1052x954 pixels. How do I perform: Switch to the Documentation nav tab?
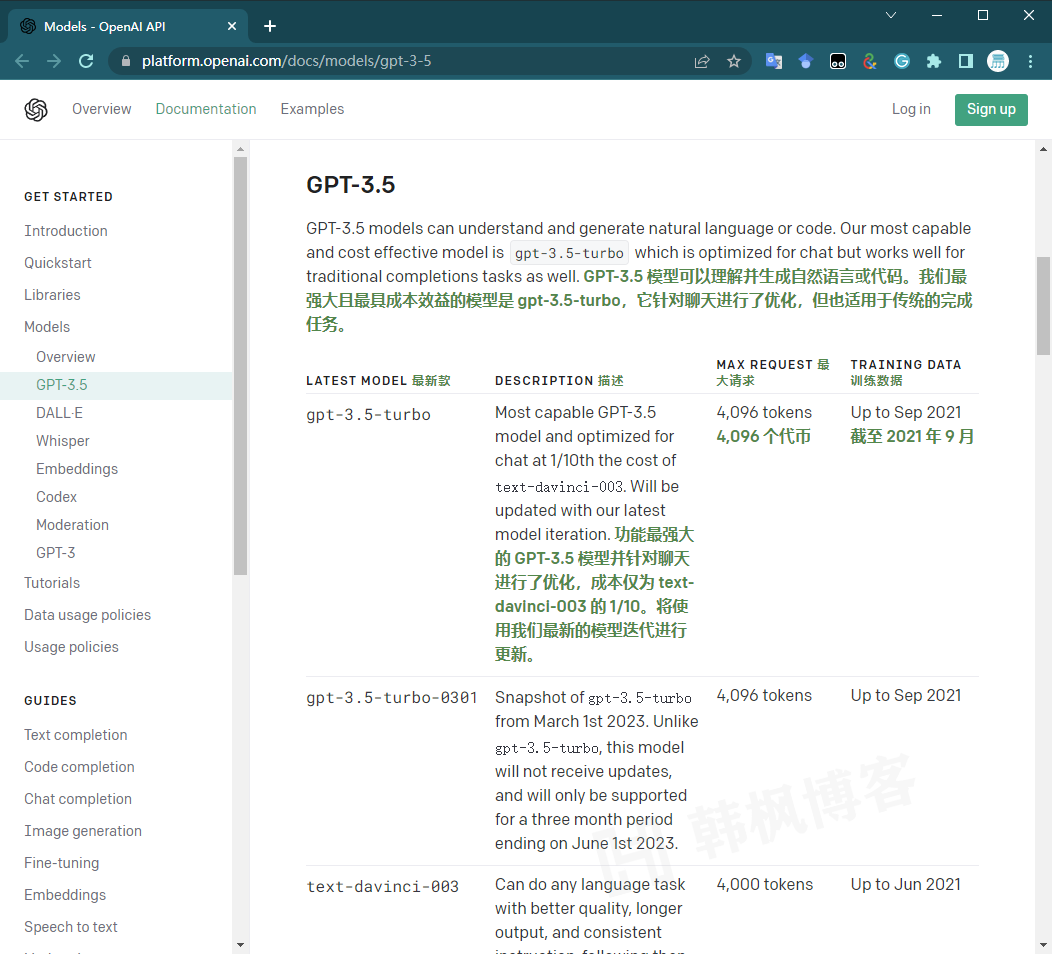(x=206, y=109)
